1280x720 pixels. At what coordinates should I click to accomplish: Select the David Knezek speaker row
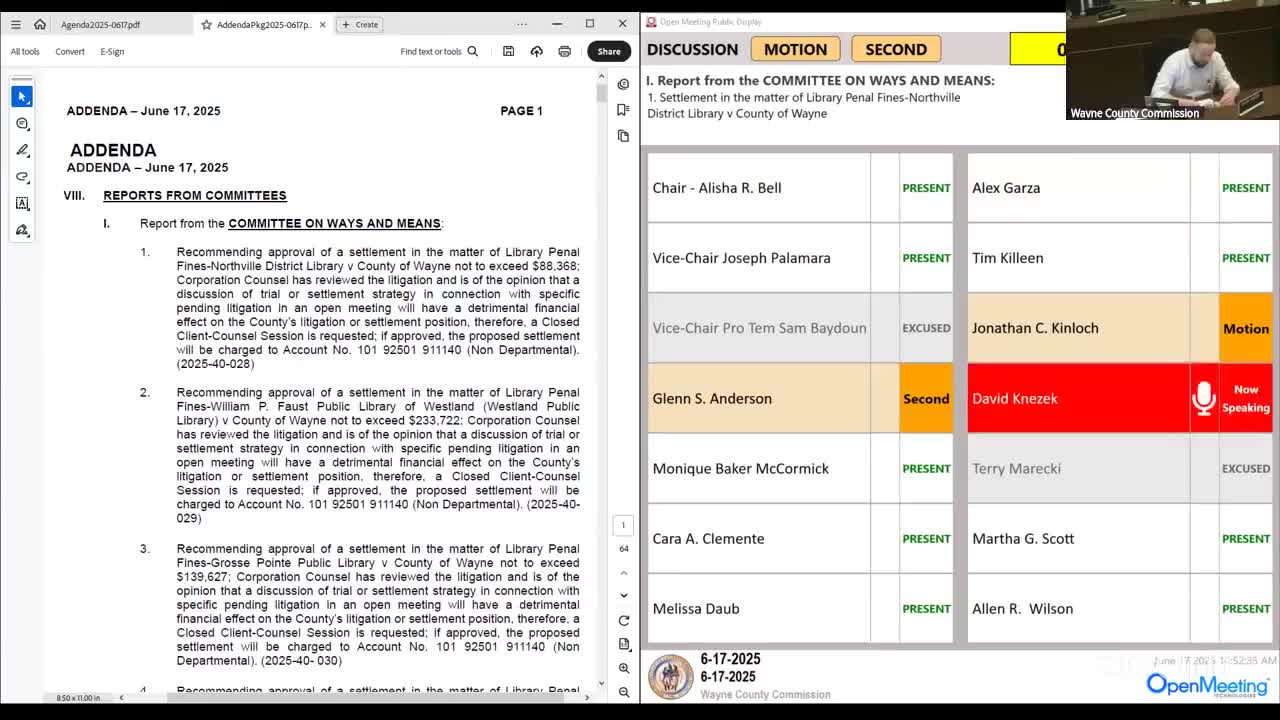[1119, 398]
